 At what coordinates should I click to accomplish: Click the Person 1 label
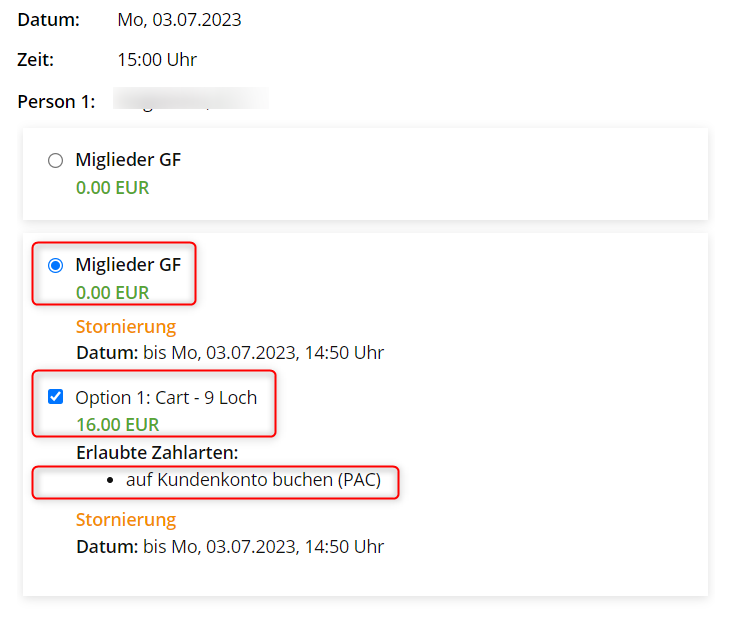click(x=56, y=101)
